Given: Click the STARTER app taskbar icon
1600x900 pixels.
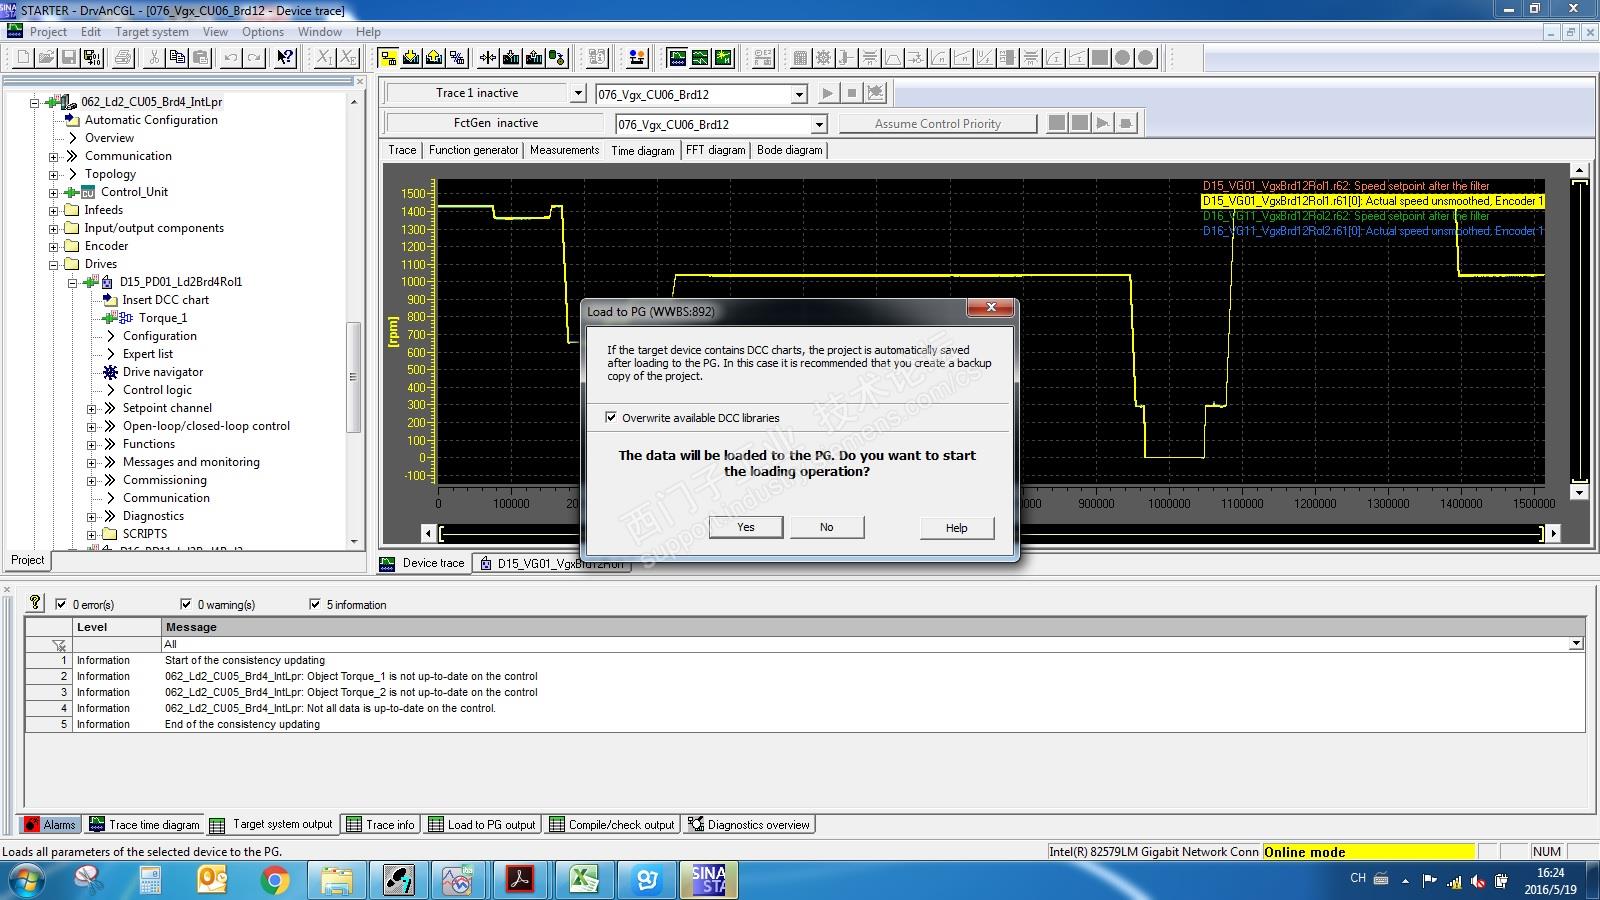Looking at the screenshot, I should coord(708,880).
